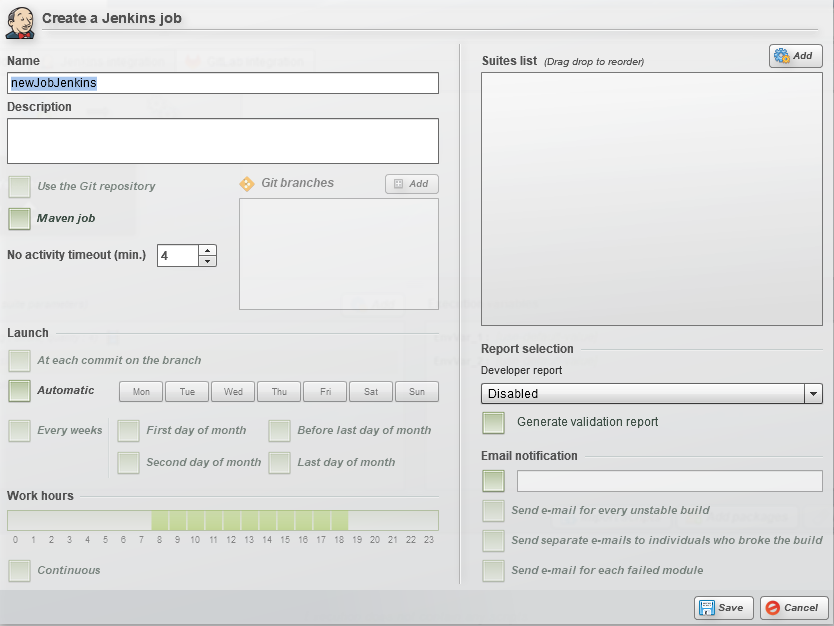Screen dimensions: 834x626
Task: Select the Fri day button
Action: (325, 391)
